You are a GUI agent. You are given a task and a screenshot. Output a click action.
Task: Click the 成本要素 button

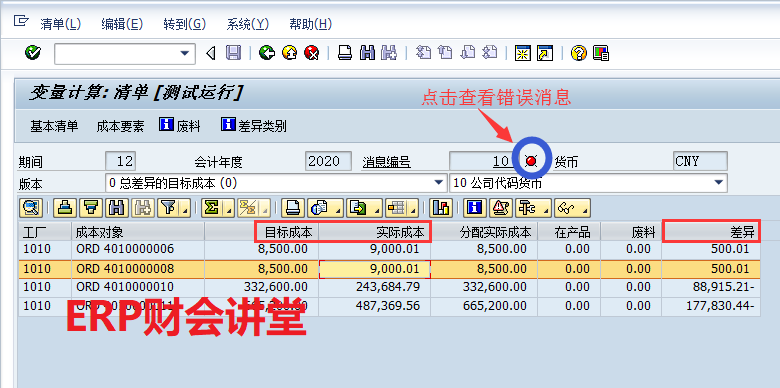point(120,126)
